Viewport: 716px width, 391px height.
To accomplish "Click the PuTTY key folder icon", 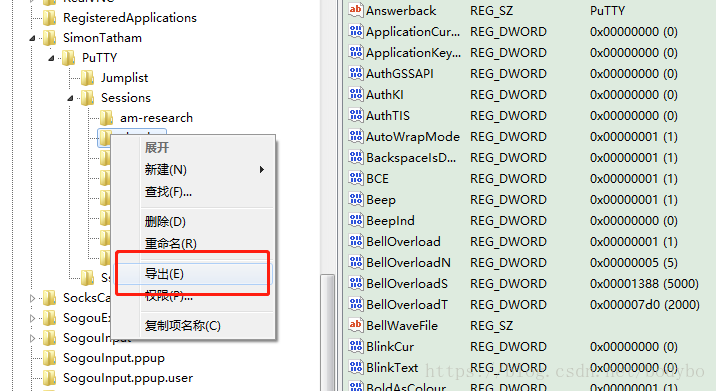I will [x=68, y=58].
